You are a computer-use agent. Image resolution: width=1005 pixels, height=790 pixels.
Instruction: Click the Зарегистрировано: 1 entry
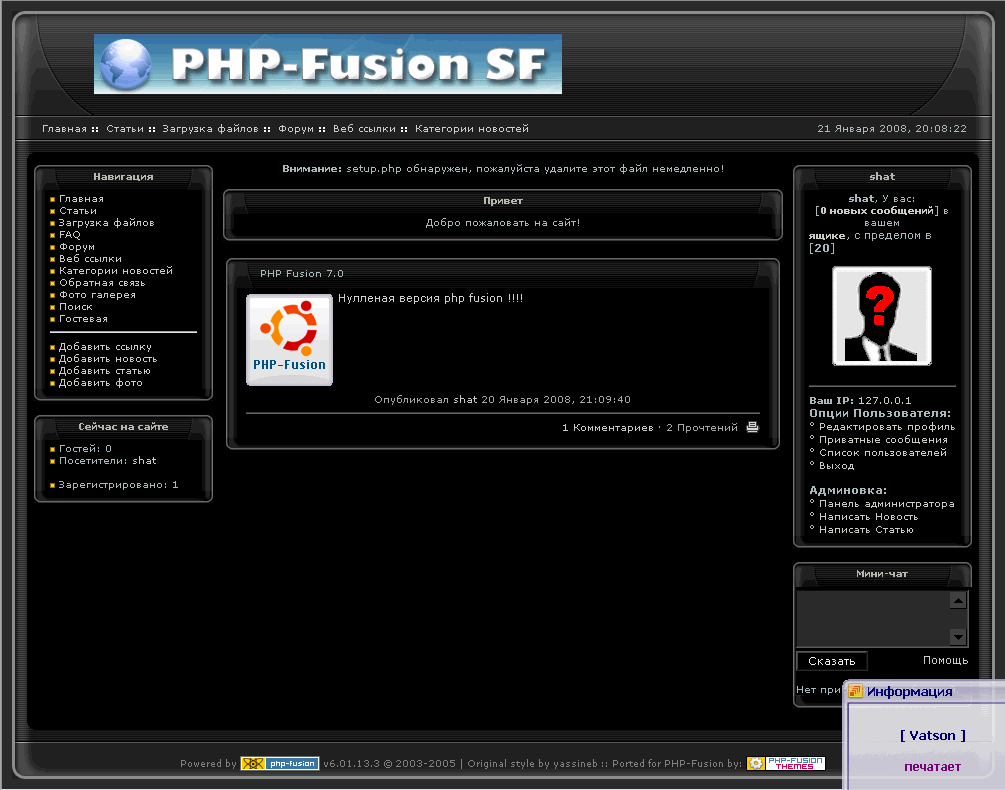119,485
